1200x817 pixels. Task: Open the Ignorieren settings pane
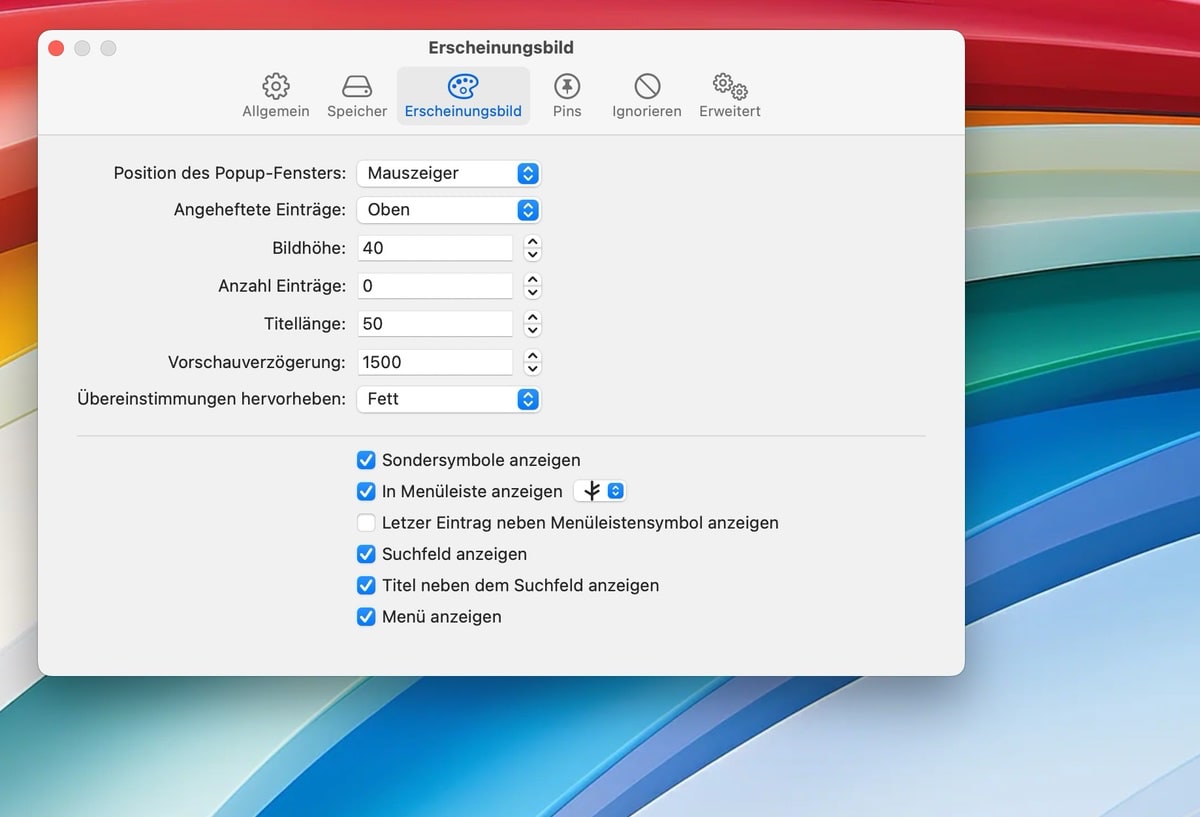(646, 95)
